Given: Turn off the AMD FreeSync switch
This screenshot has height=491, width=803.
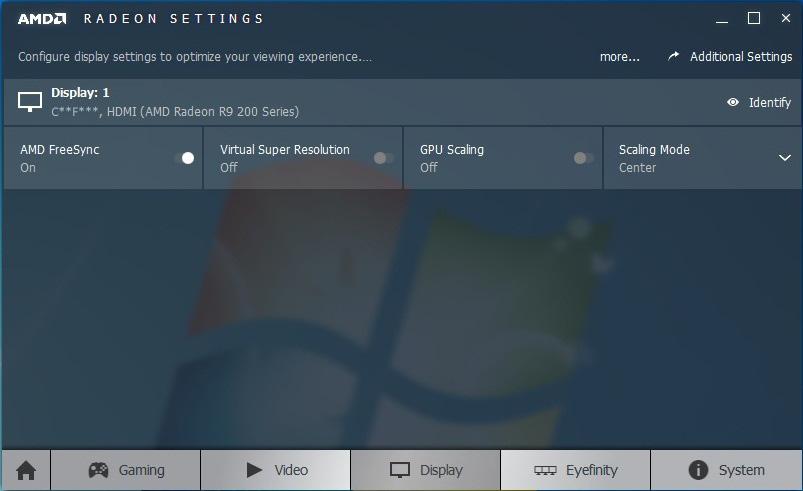Looking at the screenshot, I should click(185, 158).
